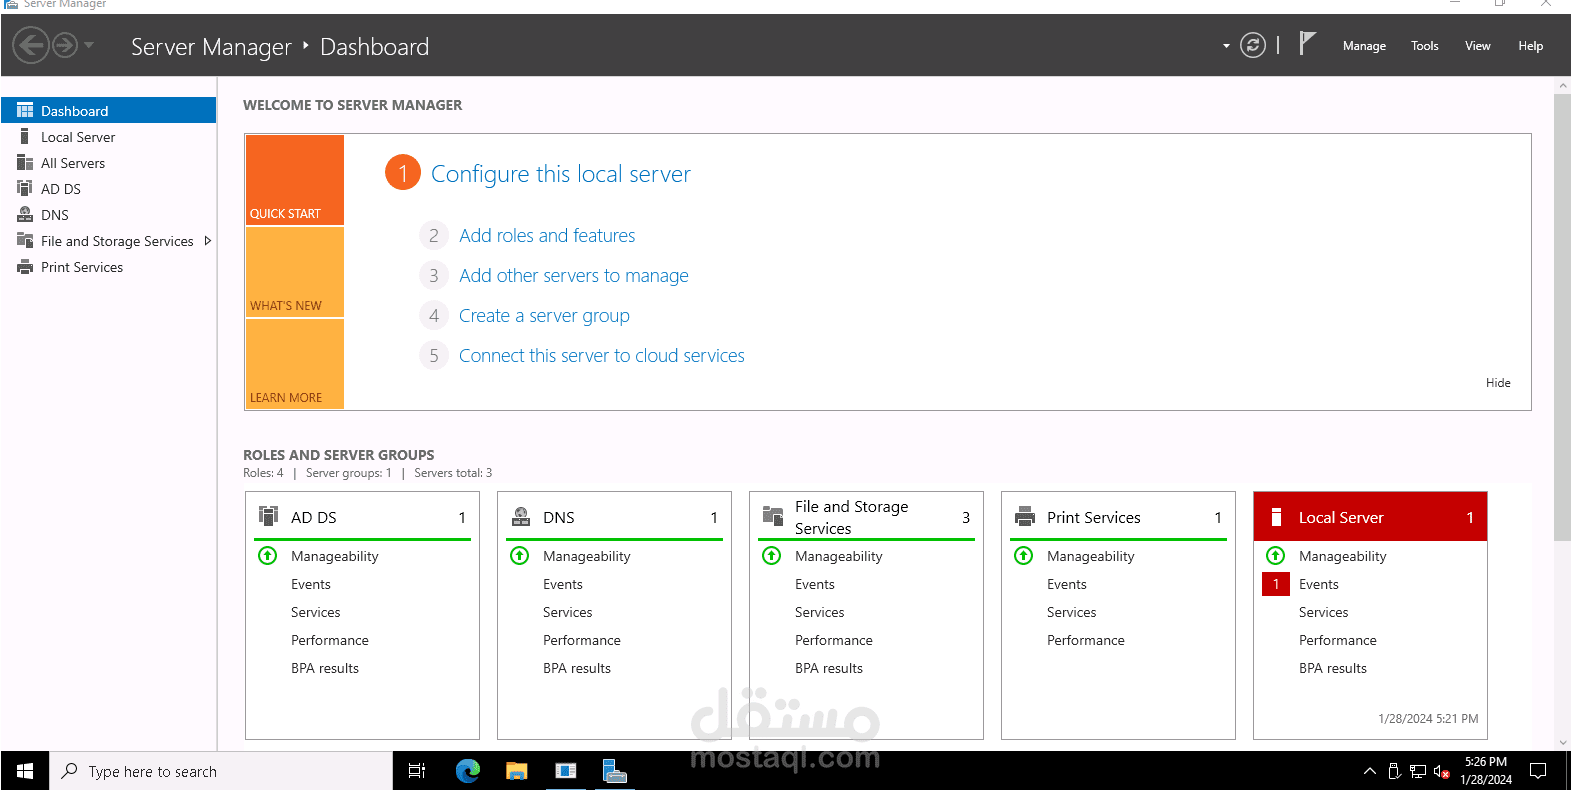Open the DNS tile header
1571x790 pixels.
[614, 517]
